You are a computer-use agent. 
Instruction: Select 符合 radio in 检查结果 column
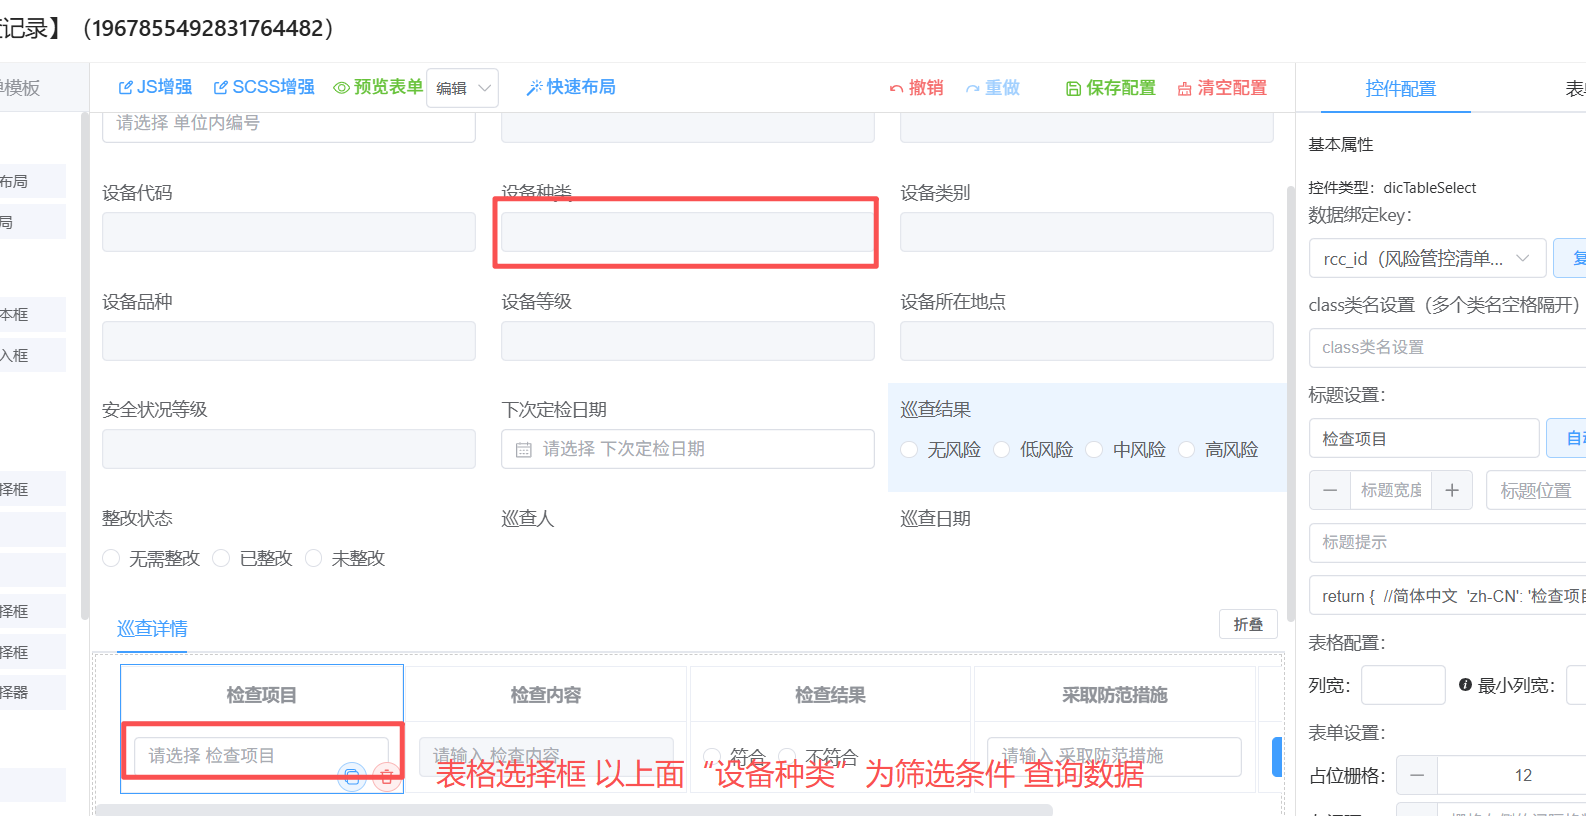coord(712,756)
